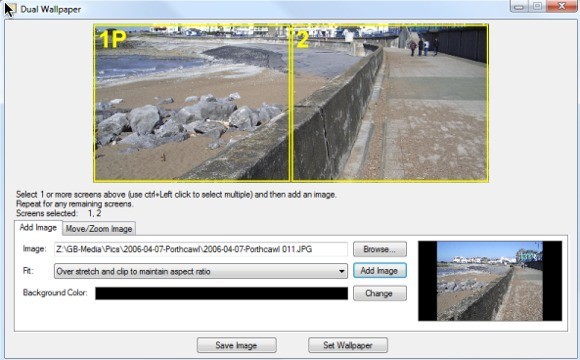Click the yellow divider between screens 1 and 2
This screenshot has height=360, width=580.
point(291,103)
